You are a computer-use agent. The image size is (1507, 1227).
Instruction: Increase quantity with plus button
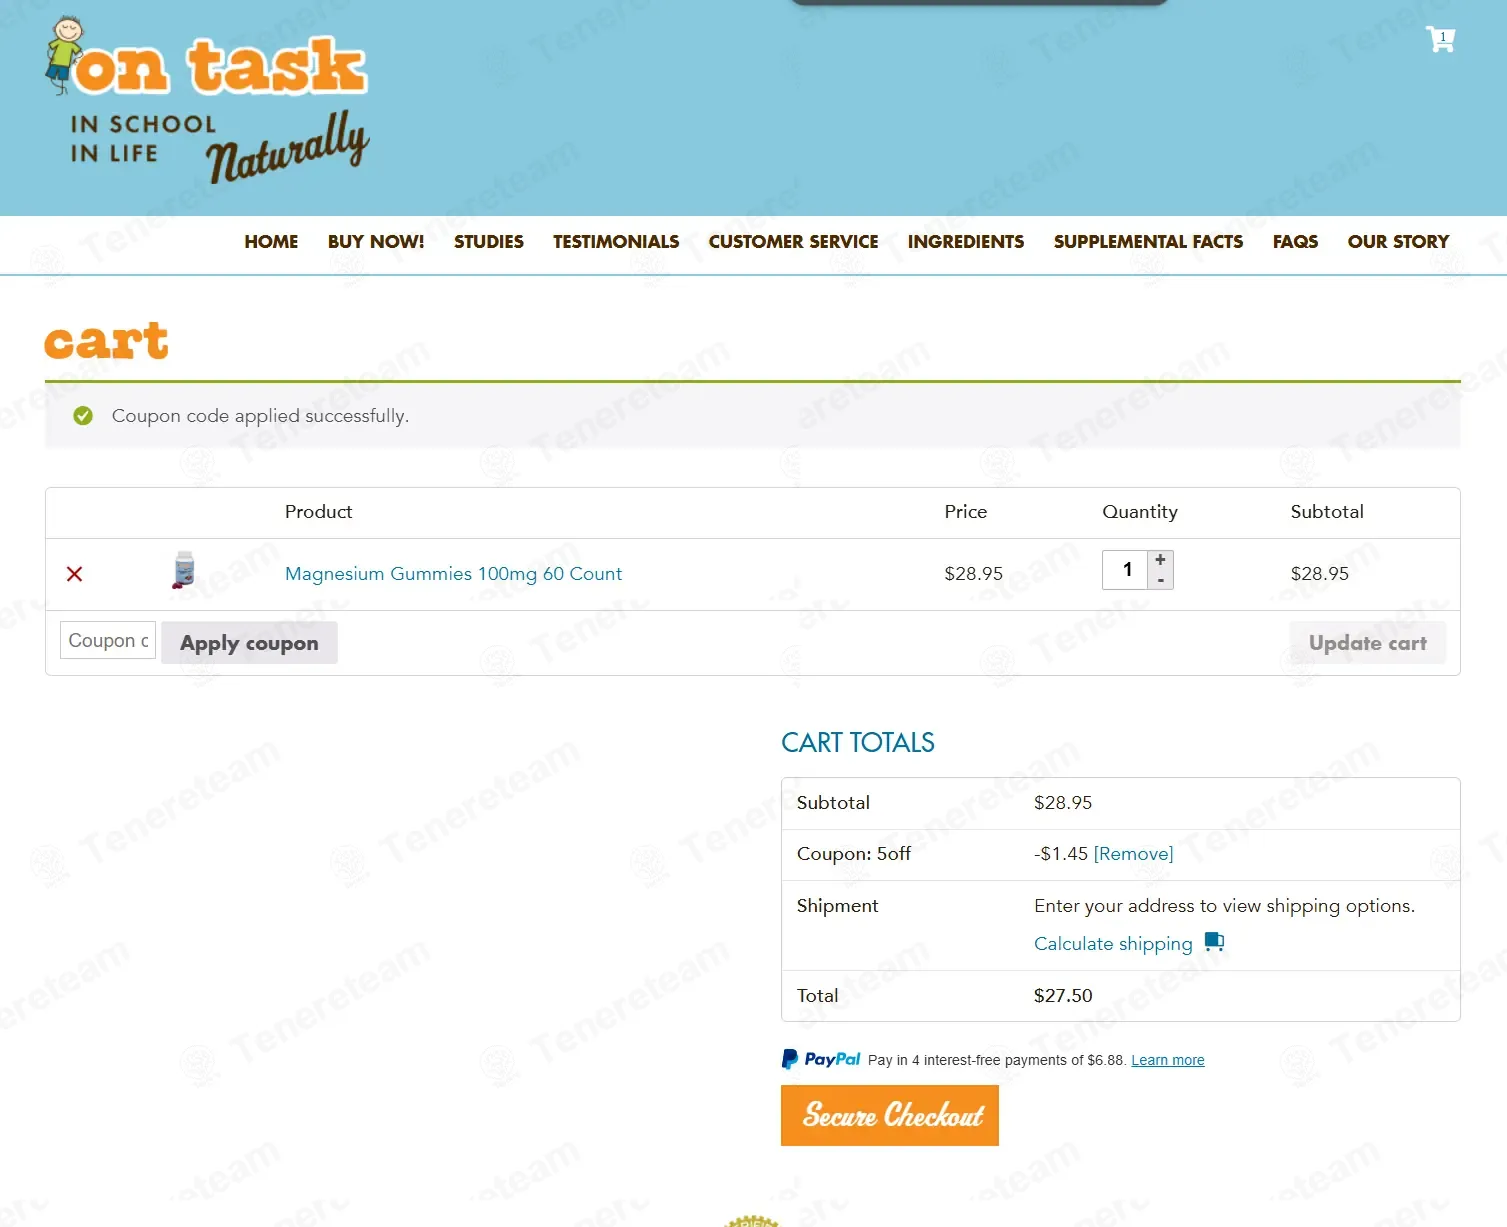[1160, 560]
